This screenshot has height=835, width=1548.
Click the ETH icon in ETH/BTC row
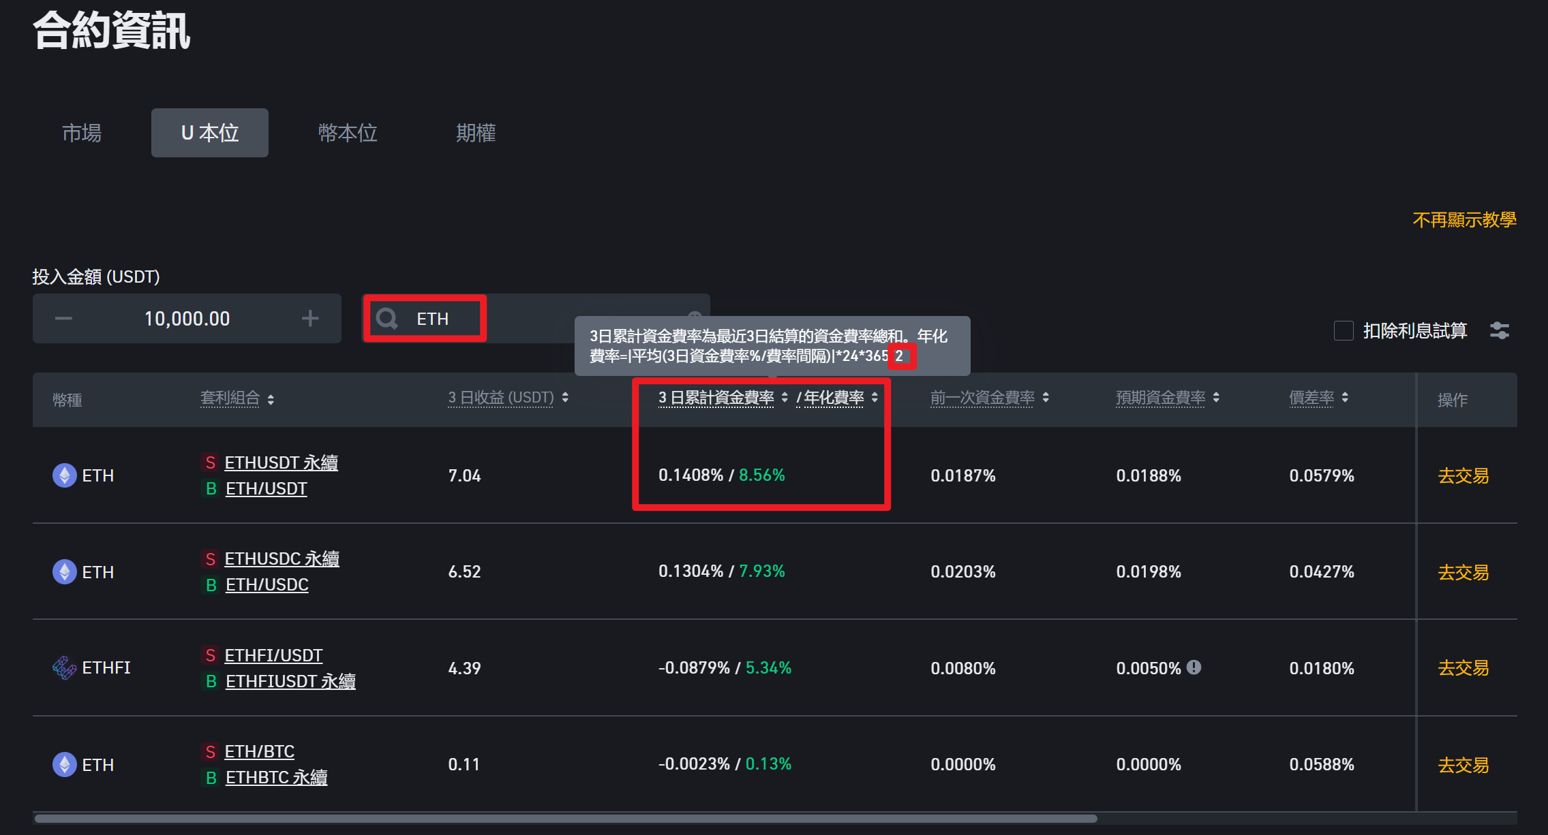[x=64, y=765]
